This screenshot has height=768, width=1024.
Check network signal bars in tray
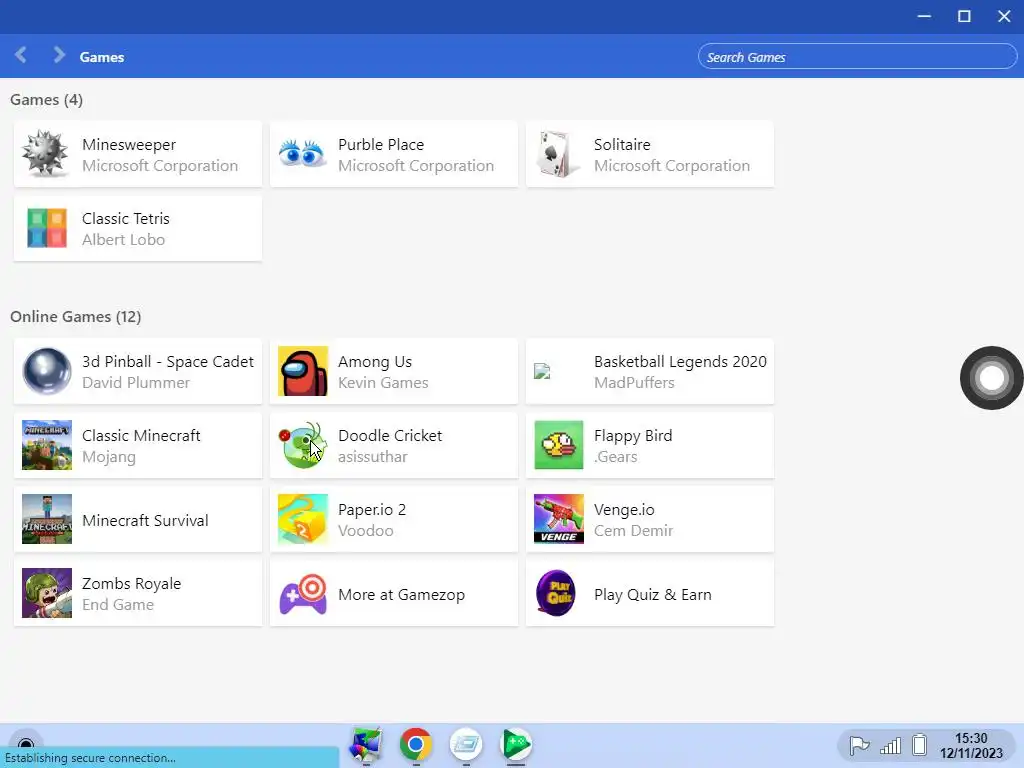tap(890, 745)
